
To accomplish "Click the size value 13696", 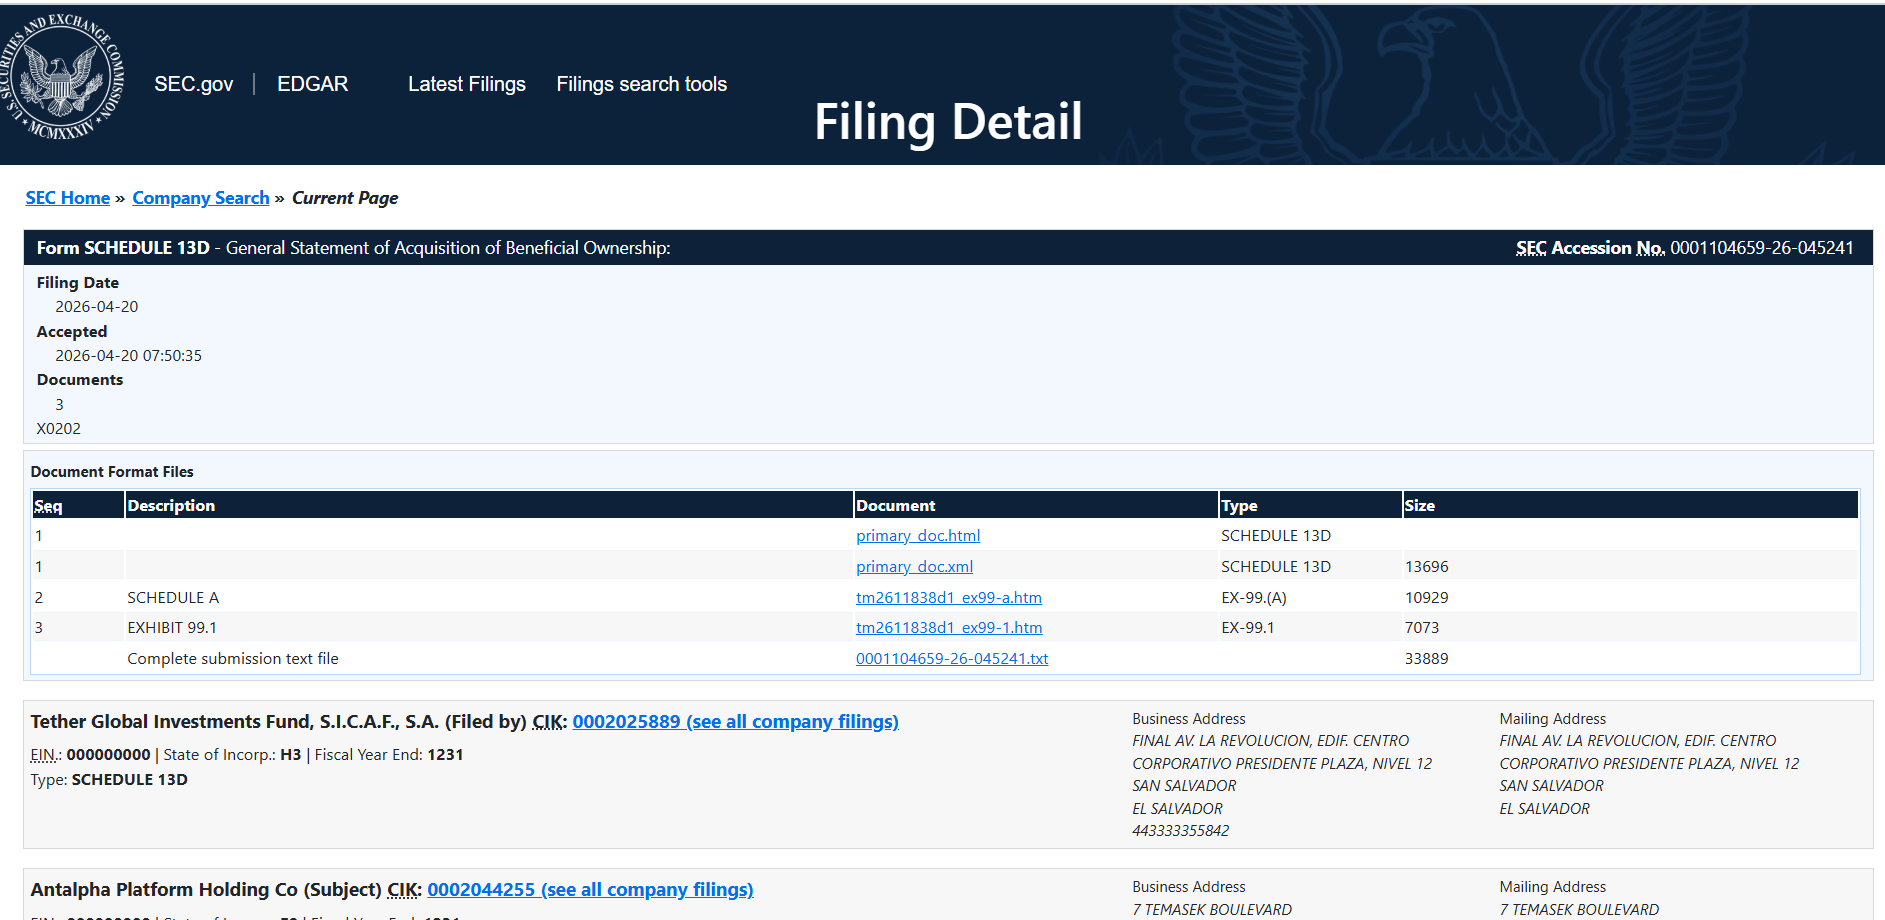I will point(1427,567).
